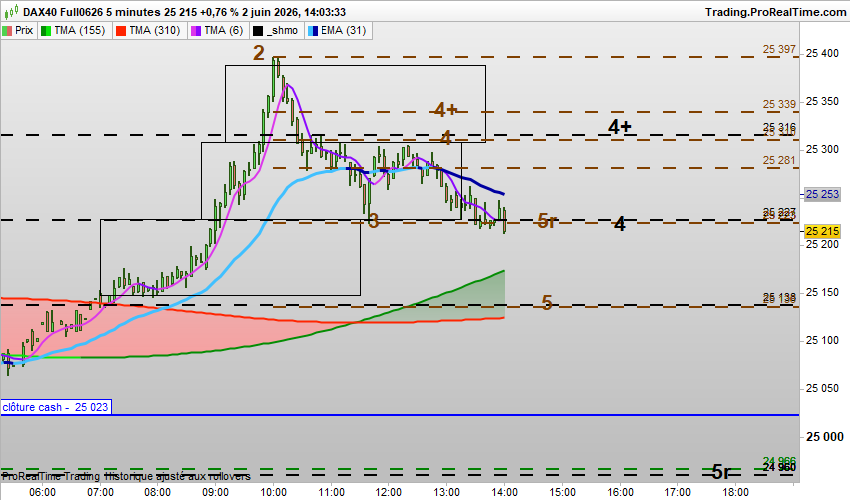Click the brown wave label 3
This screenshot has height=500, width=850.
click(x=373, y=221)
